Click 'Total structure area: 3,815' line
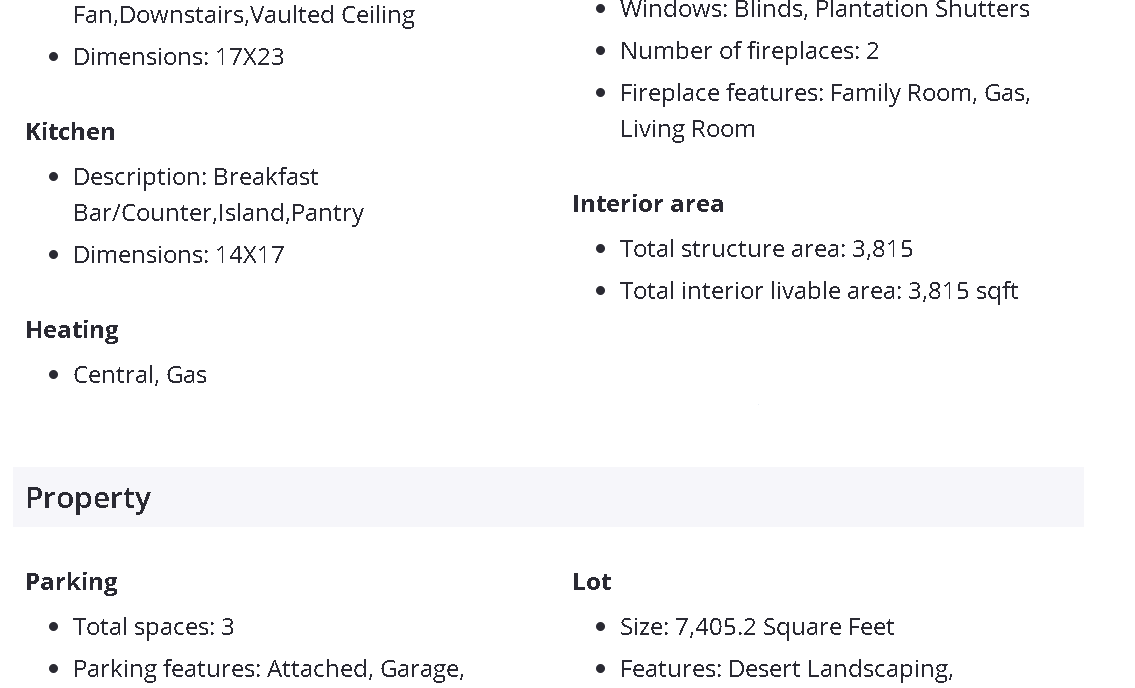The image size is (1135, 688). (x=766, y=249)
